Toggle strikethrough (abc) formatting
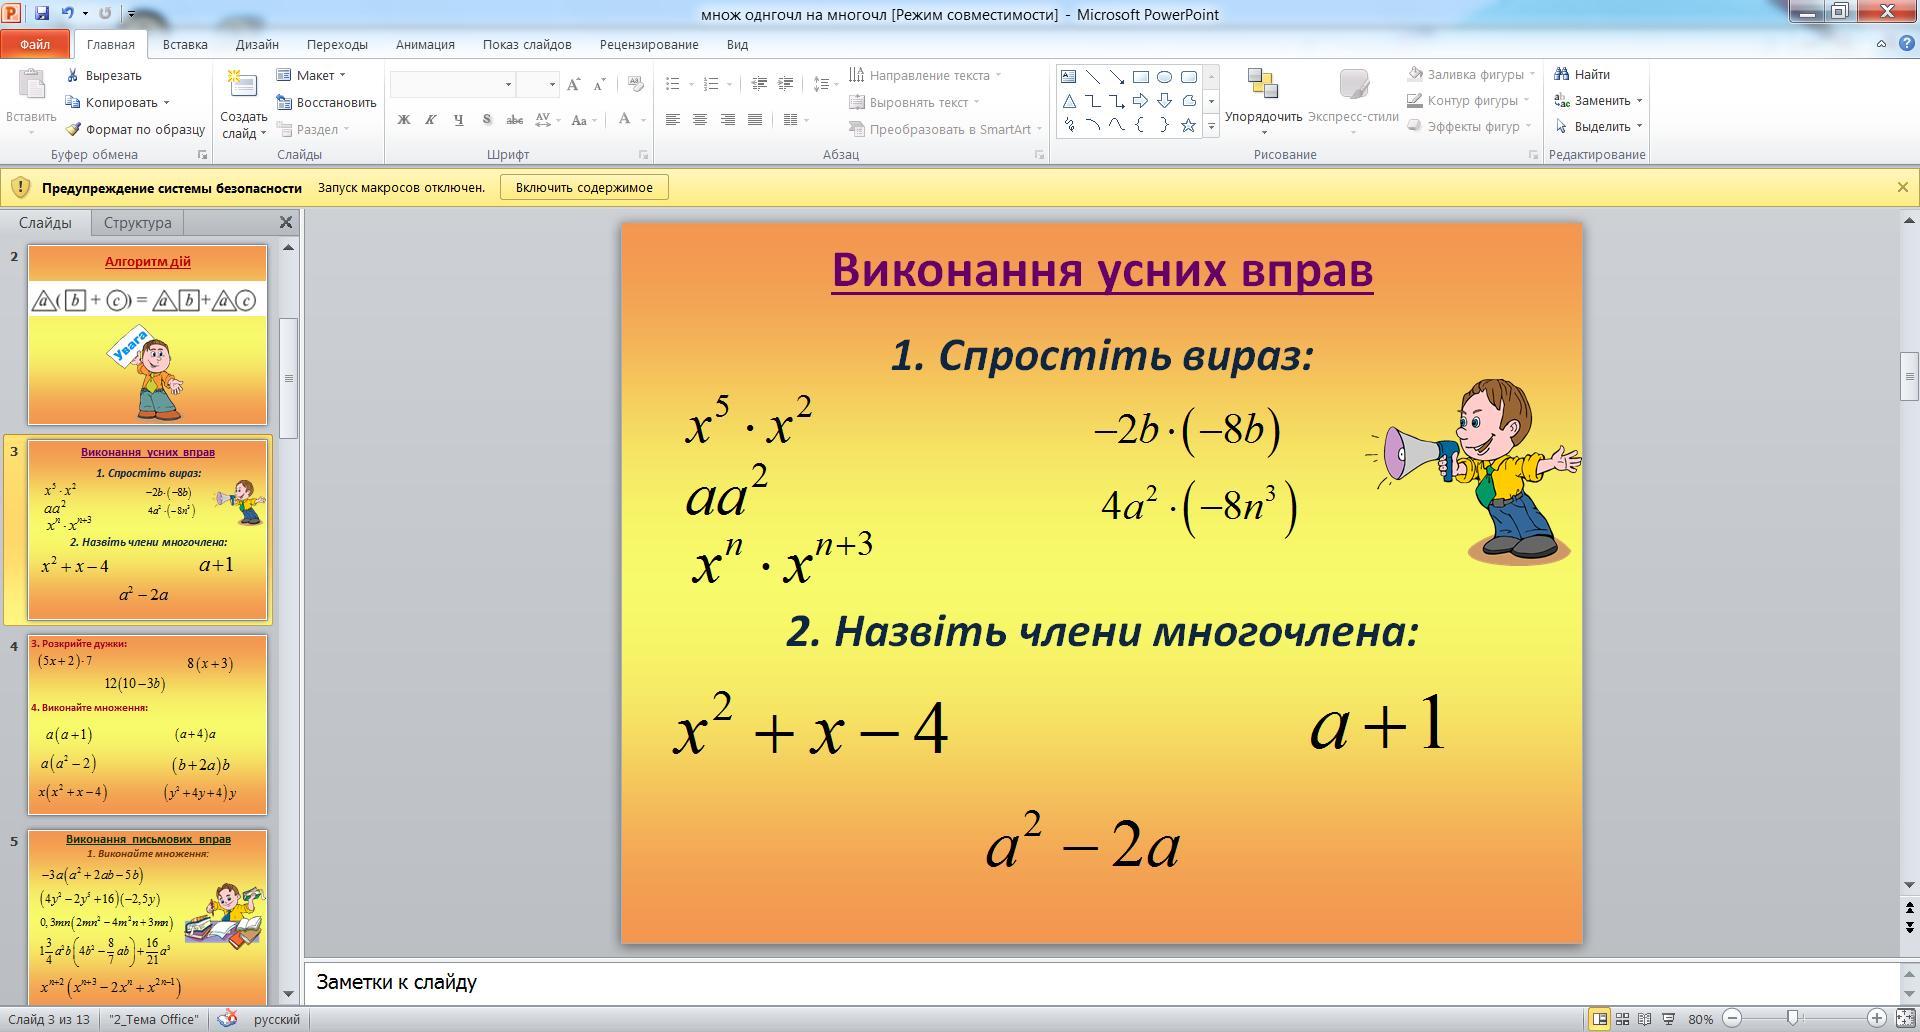Image resolution: width=1920 pixels, height=1032 pixels. pos(515,119)
